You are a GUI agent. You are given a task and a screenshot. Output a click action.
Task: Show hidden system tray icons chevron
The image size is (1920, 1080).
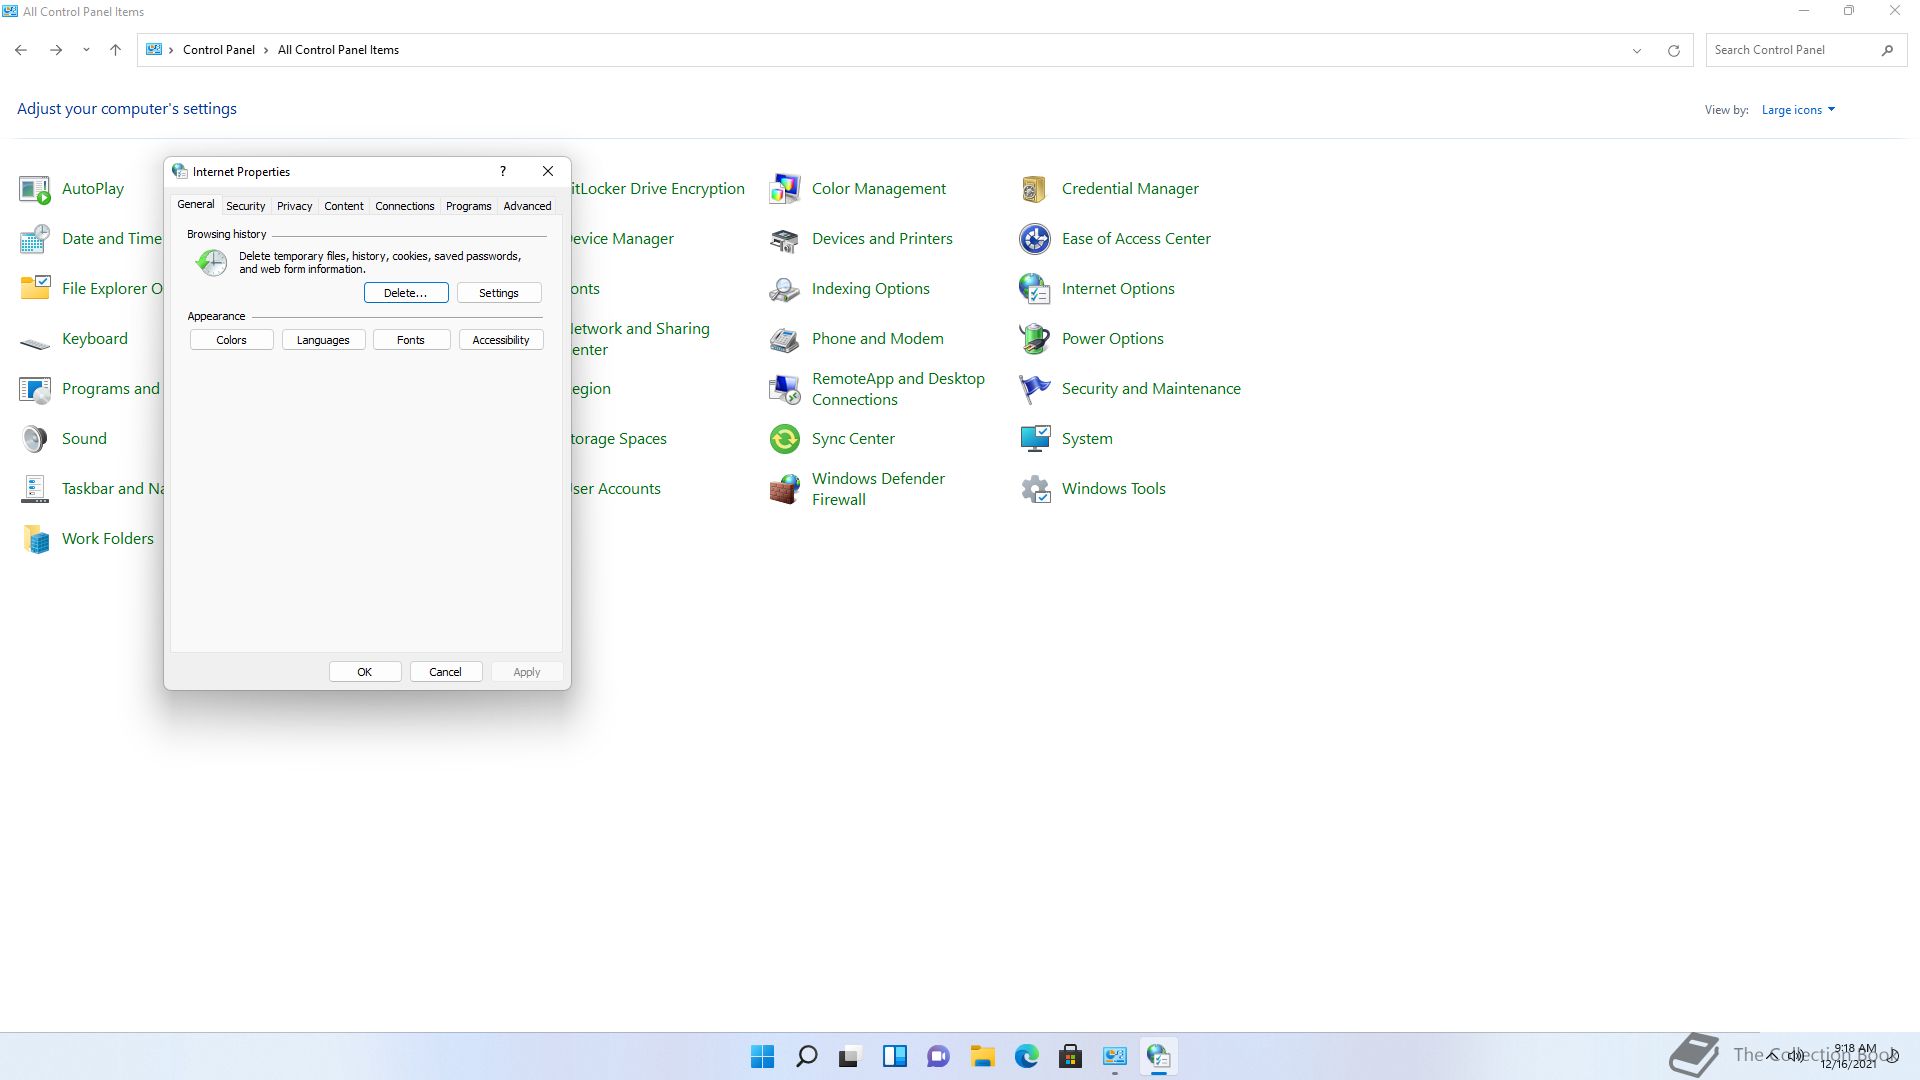1773,1055
